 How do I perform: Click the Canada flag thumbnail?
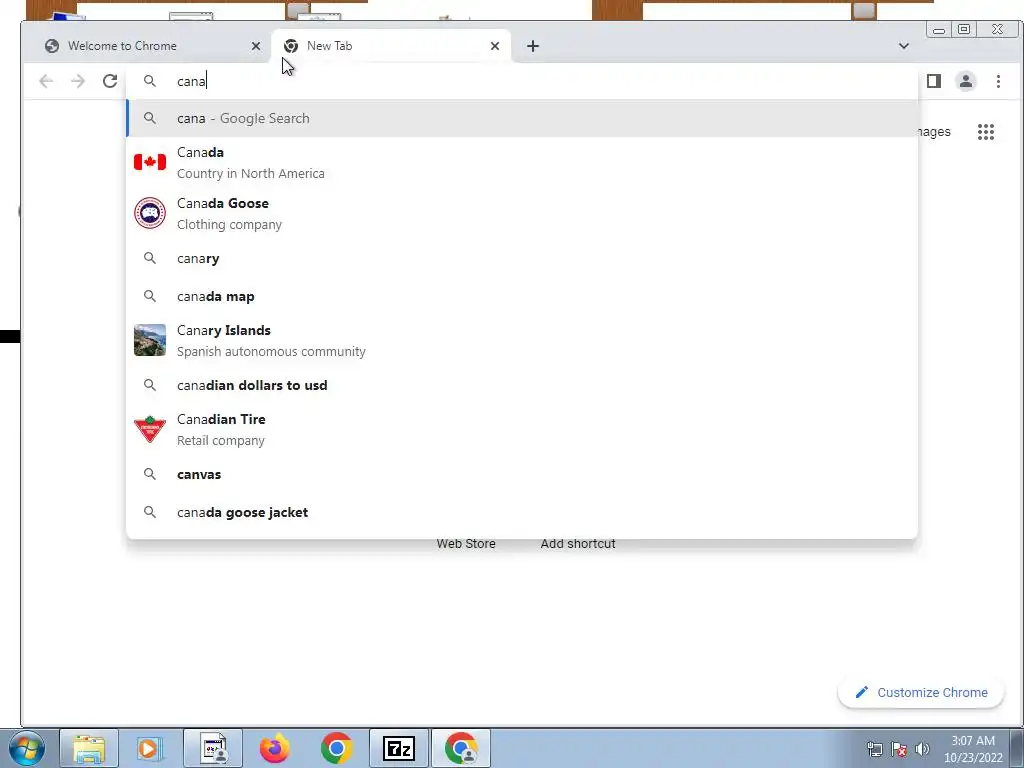click(150, 162)
